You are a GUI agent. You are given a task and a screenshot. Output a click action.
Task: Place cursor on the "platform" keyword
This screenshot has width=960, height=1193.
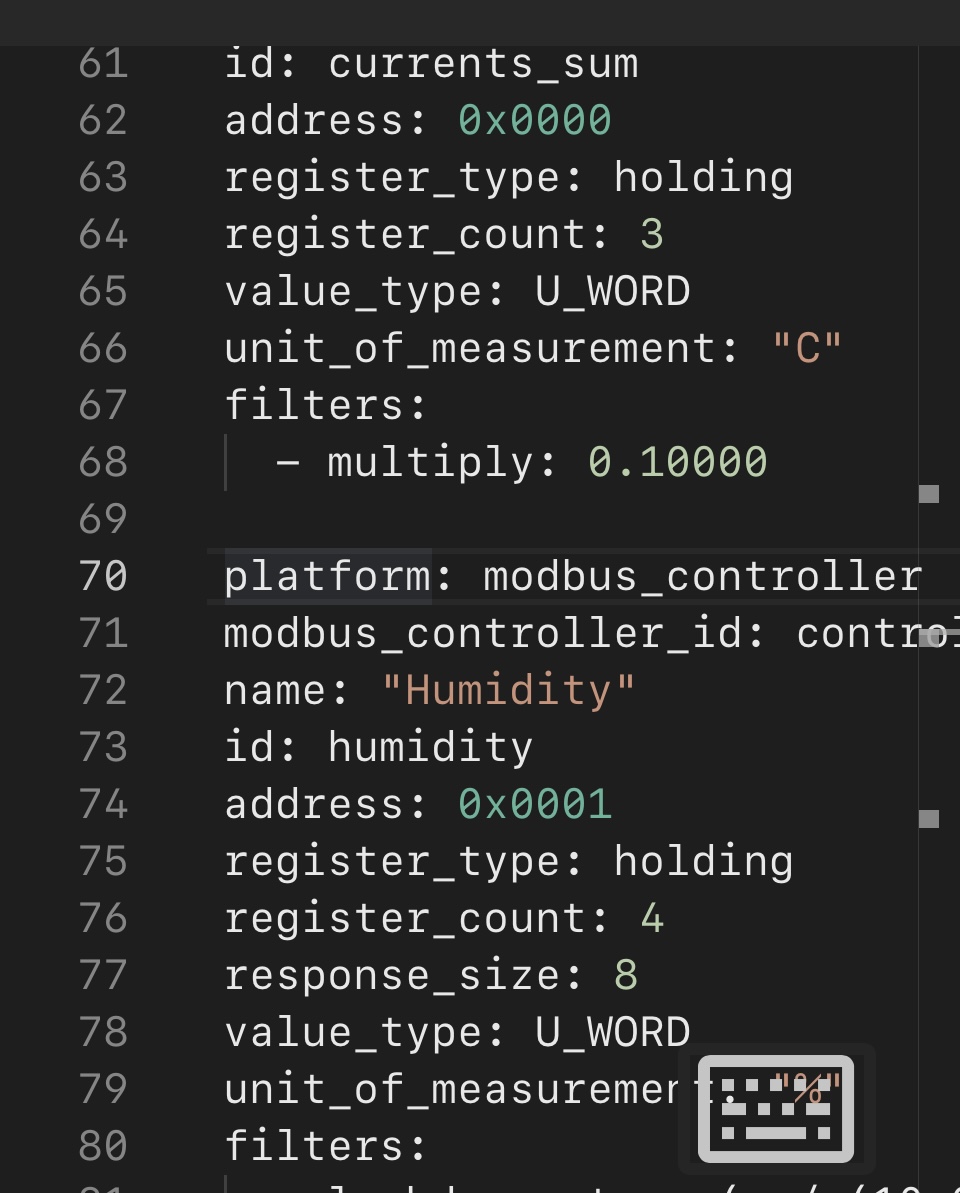[x=327, y=576]
